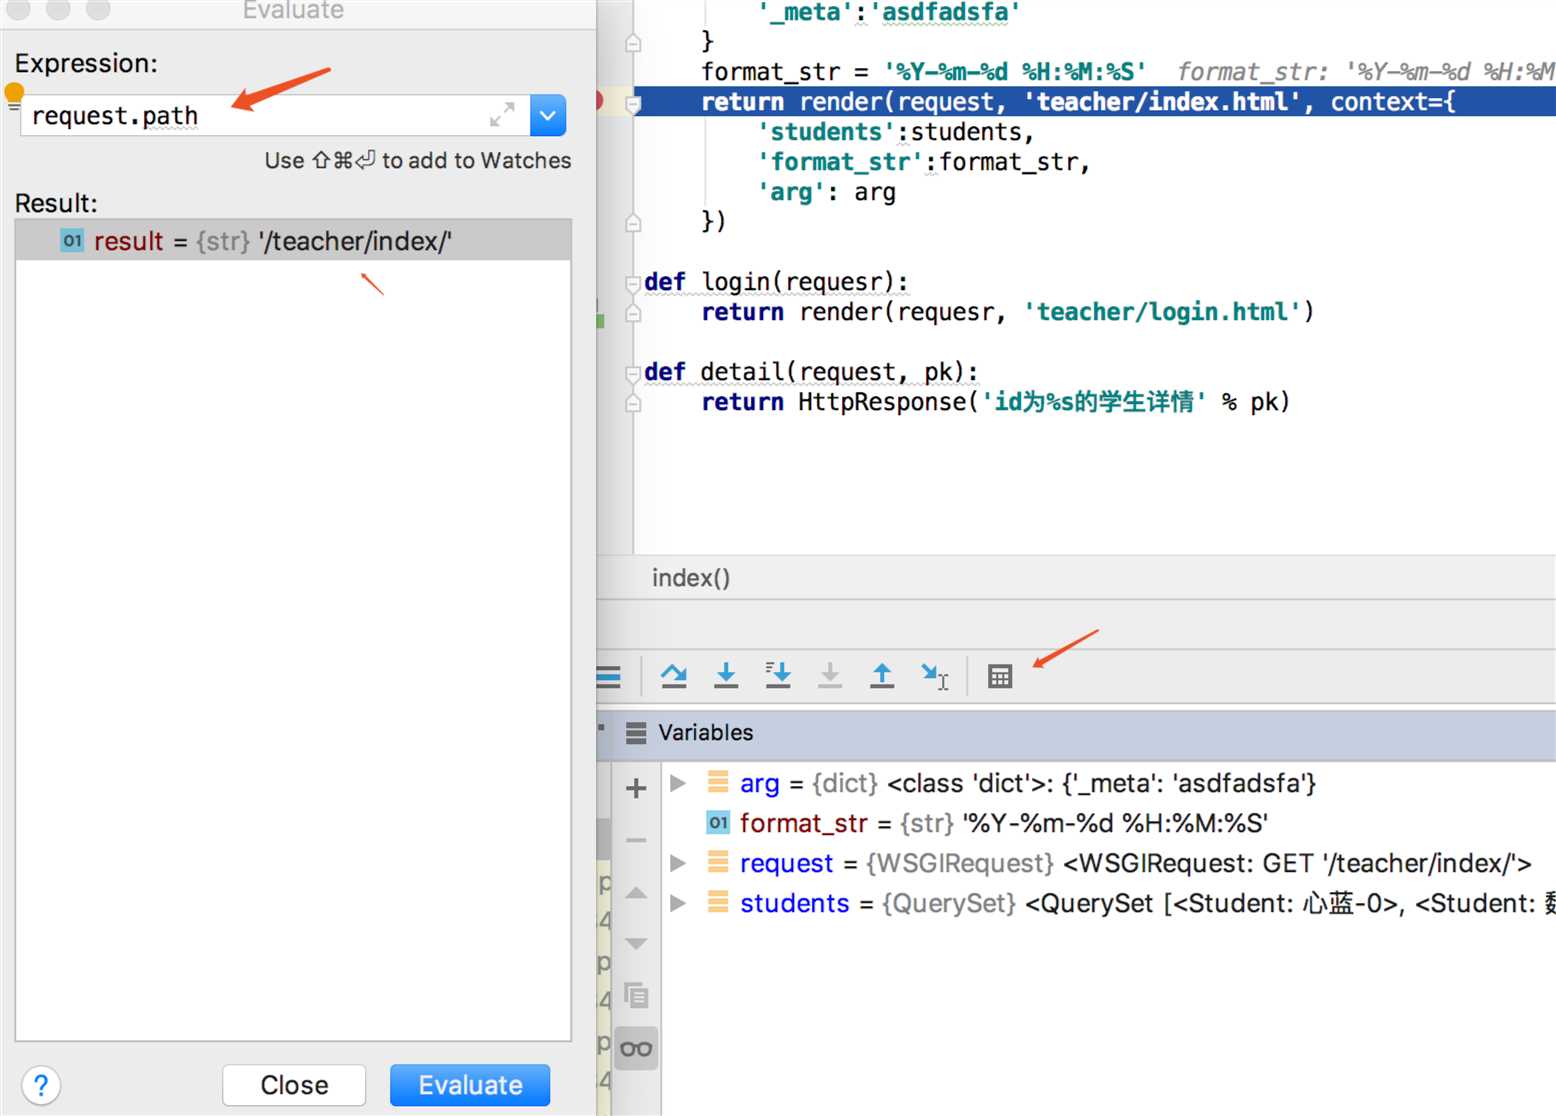Add a new watch with plus icon
1556x1116 pixels.
636,788
